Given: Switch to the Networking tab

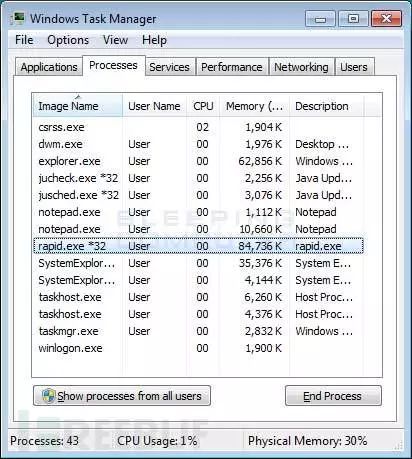Looking at the screenshot, I should click(x=301, y=67).
